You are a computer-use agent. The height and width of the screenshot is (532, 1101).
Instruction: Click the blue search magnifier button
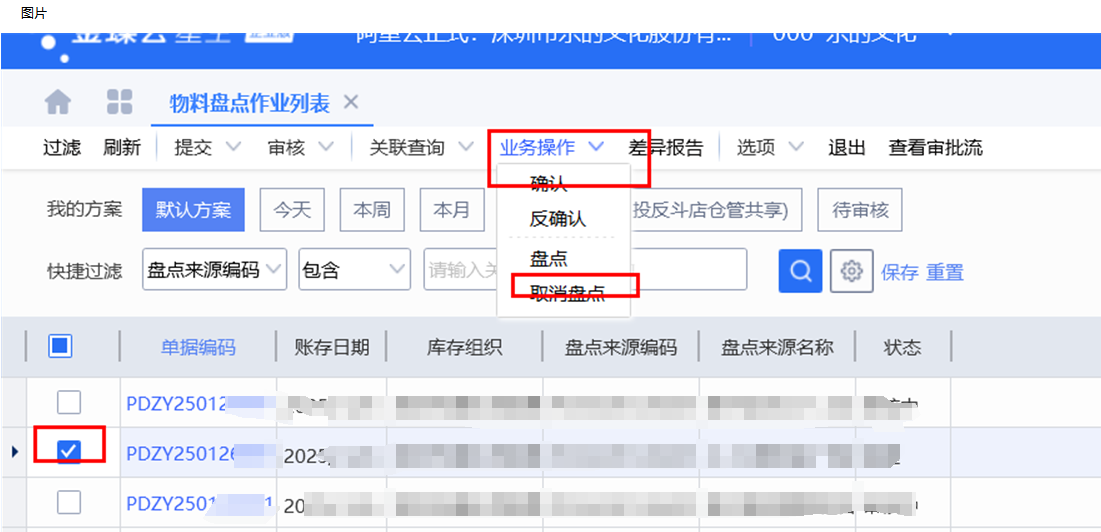point(800,270)
